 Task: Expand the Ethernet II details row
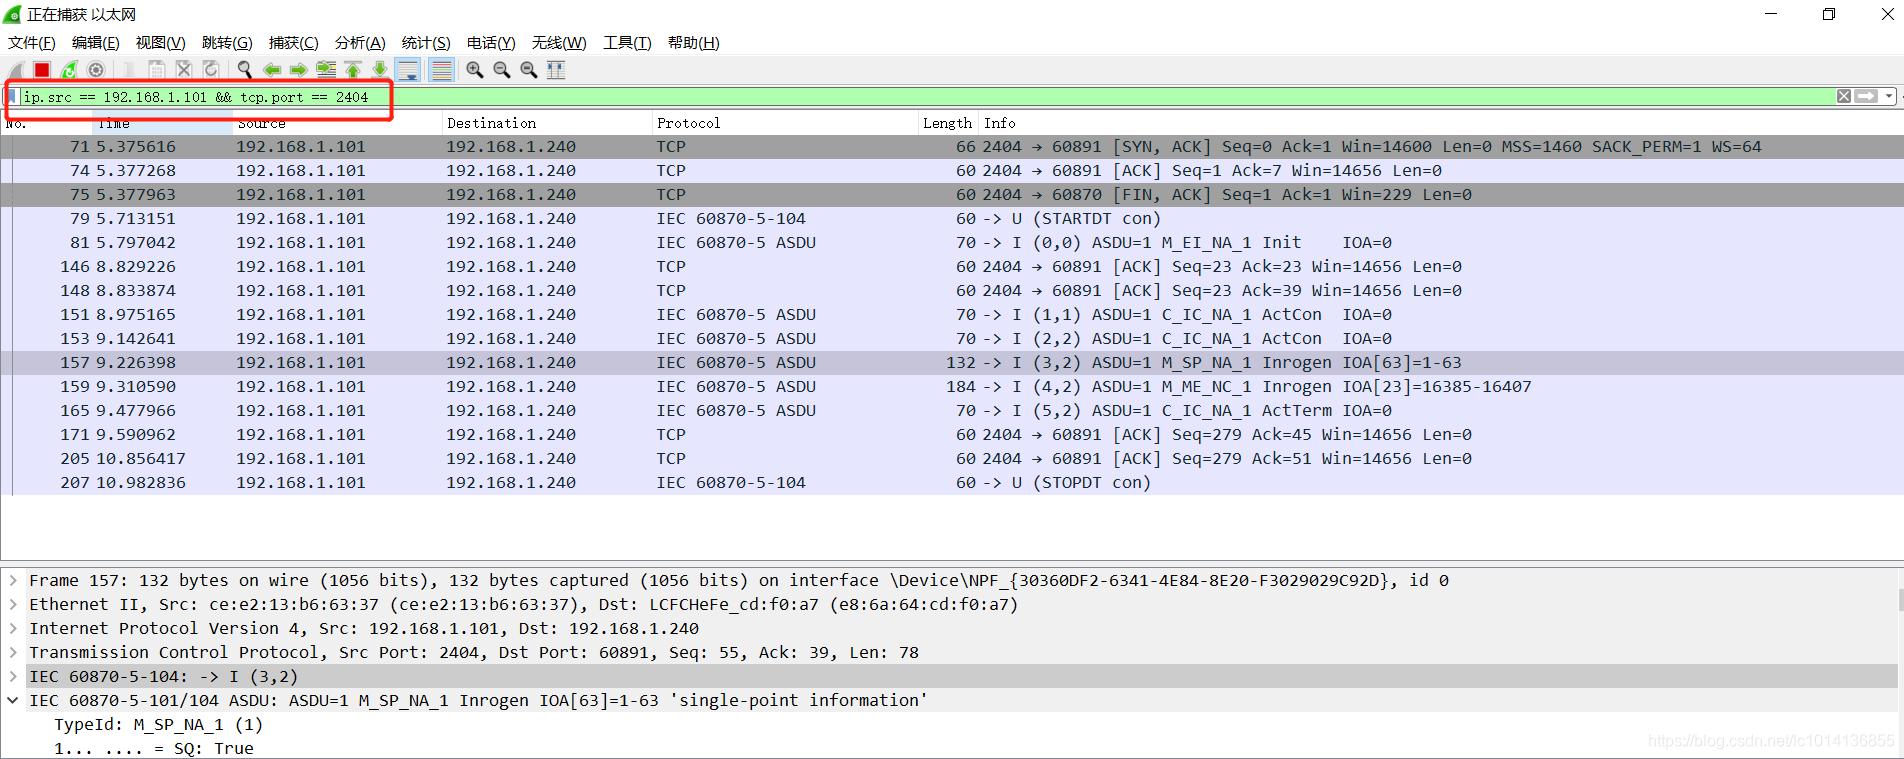pyautogui.click(x=13, y=604)
